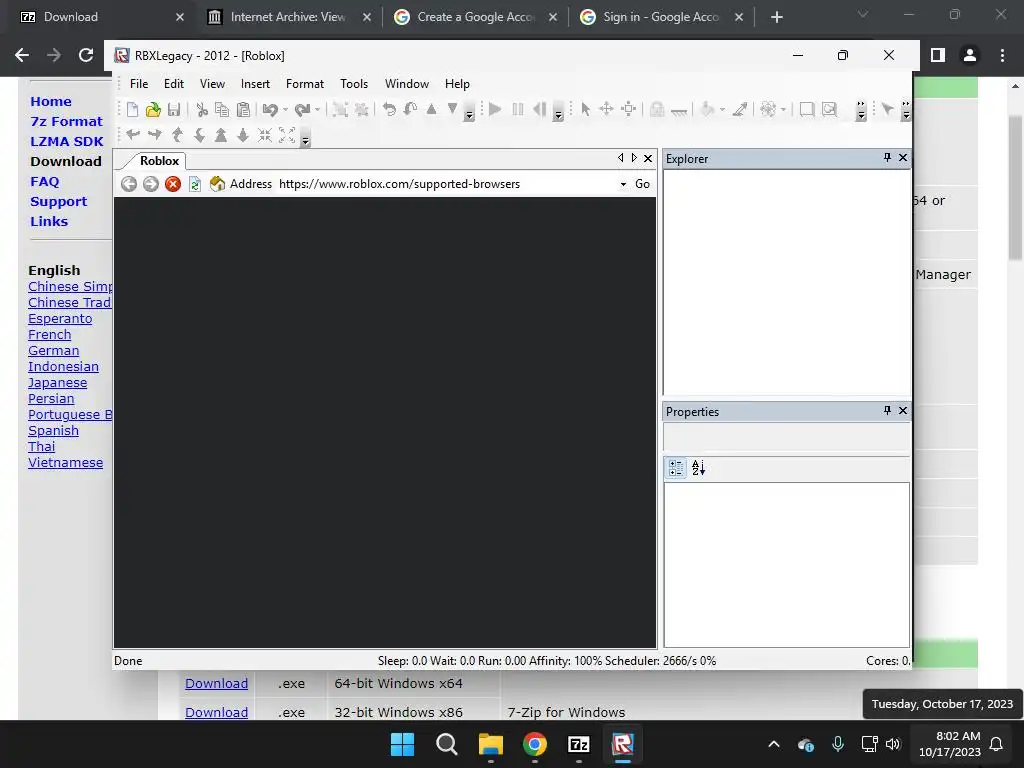1024x768 pixels.
Task: Click the tilt rotate icon
Action: [x=410, y=109]
